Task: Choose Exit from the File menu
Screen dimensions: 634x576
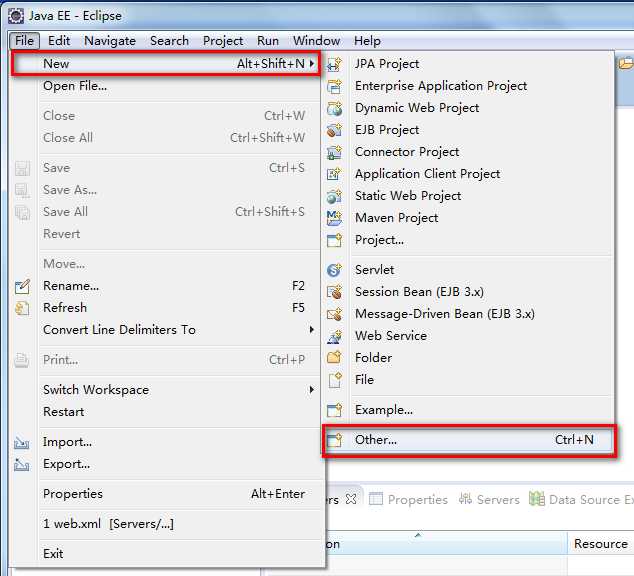Action: coord(166,554)
